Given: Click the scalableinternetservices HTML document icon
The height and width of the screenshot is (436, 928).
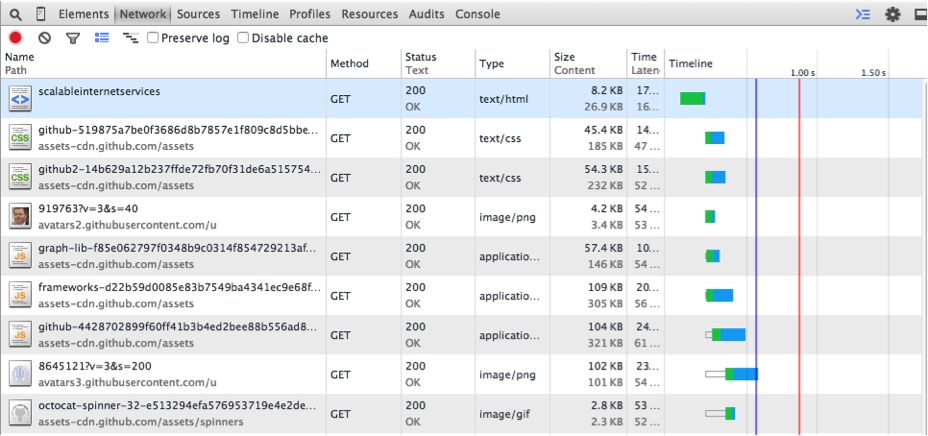Looking at the screenshot, I should tap(20, 99).
